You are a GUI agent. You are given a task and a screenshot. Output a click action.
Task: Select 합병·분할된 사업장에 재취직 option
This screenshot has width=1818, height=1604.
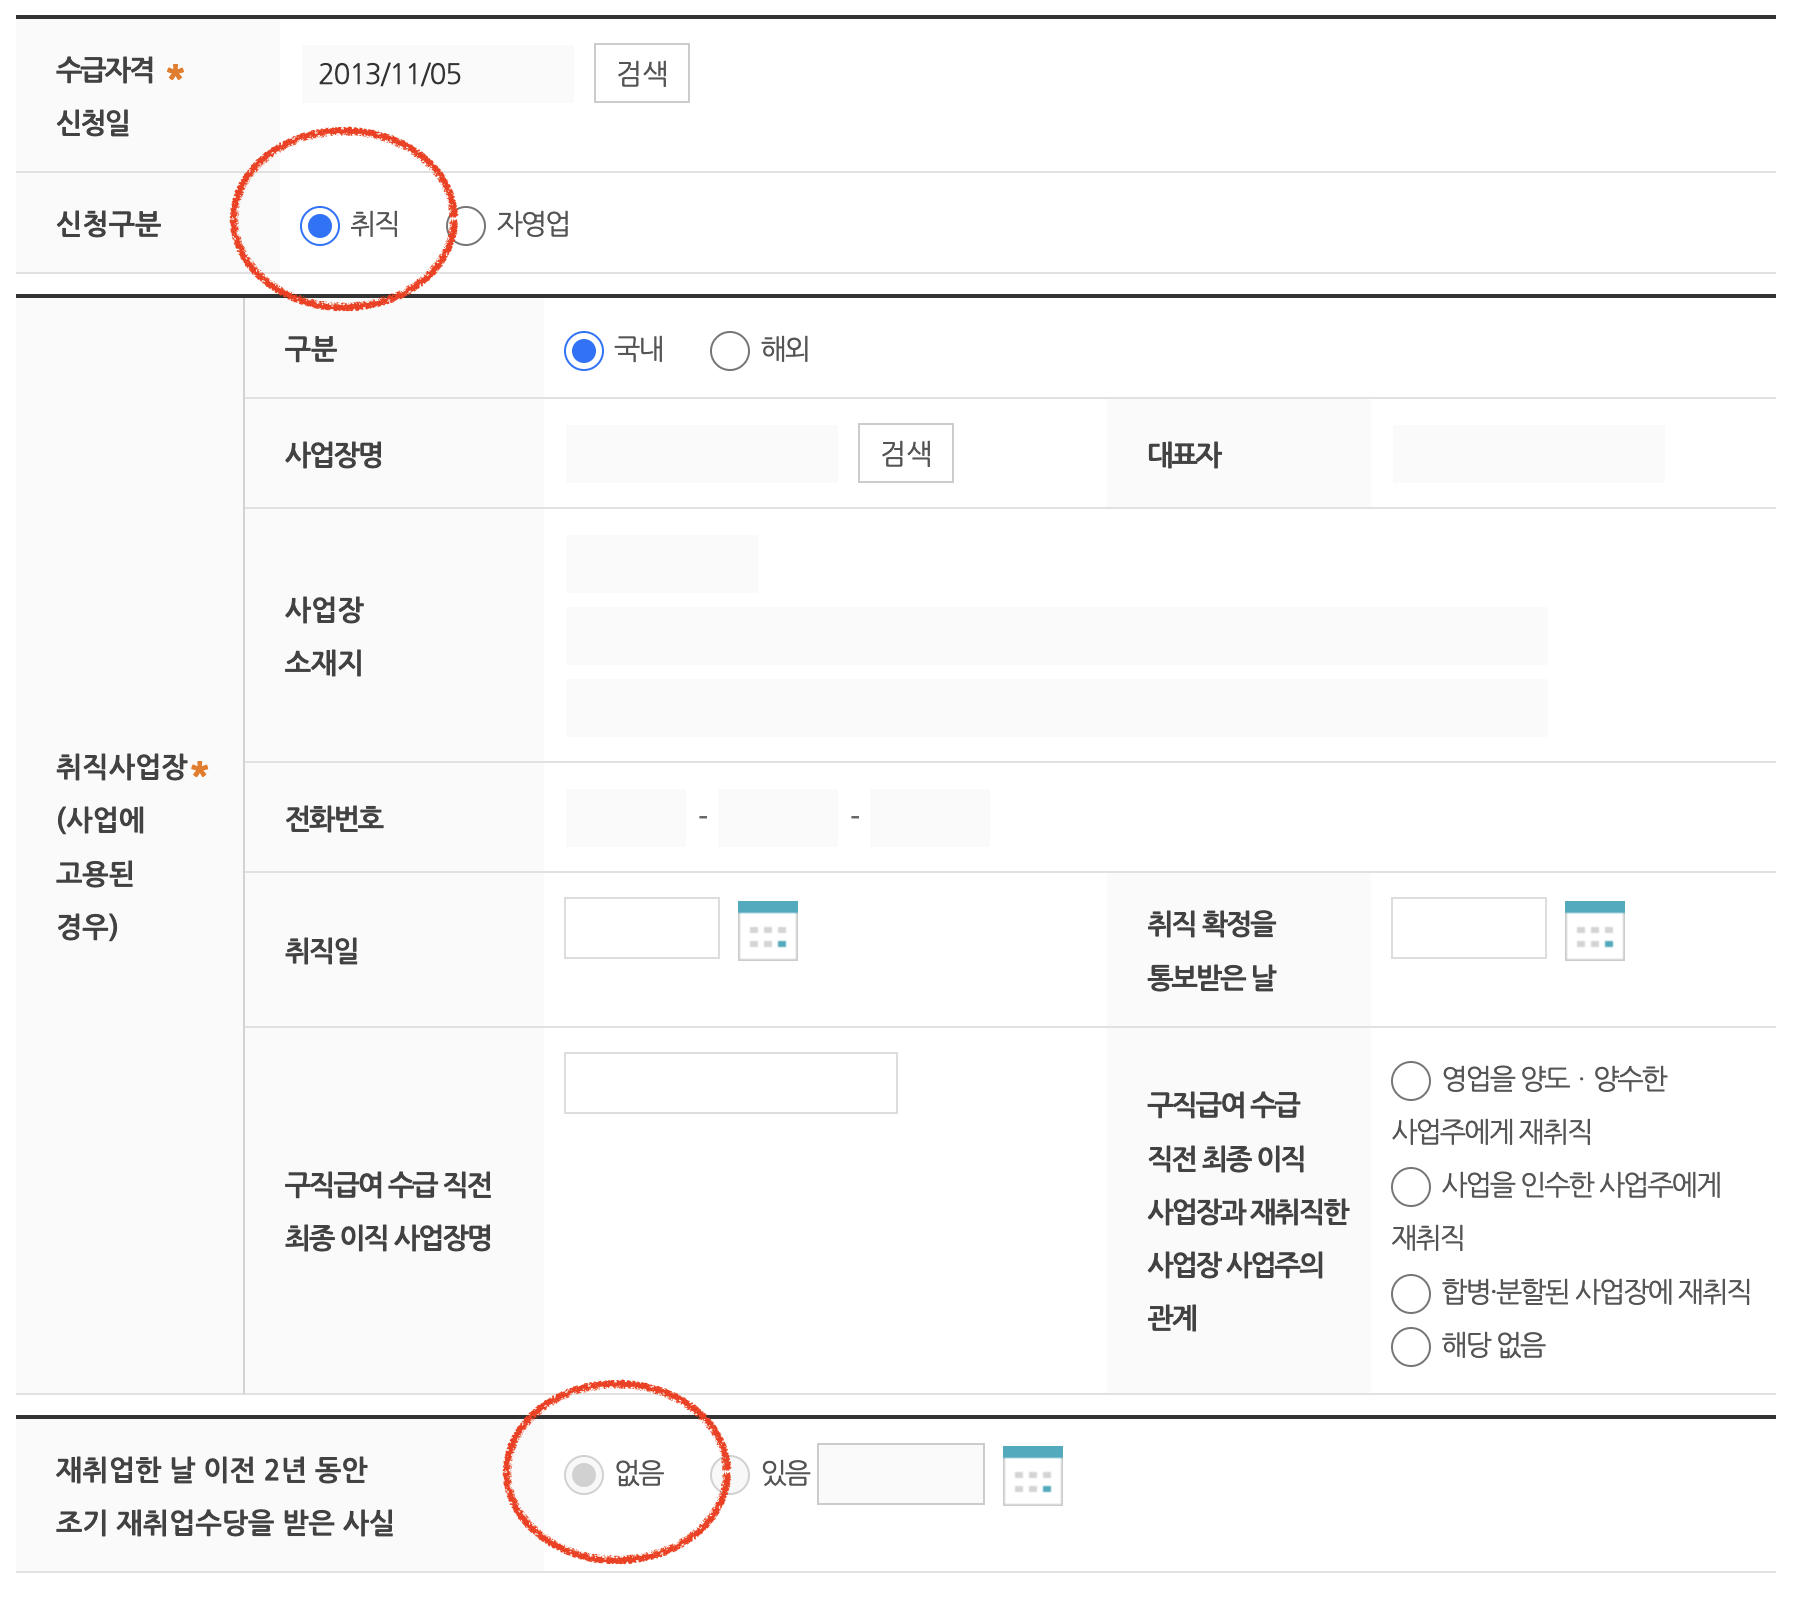[x=1411, y=1293]
